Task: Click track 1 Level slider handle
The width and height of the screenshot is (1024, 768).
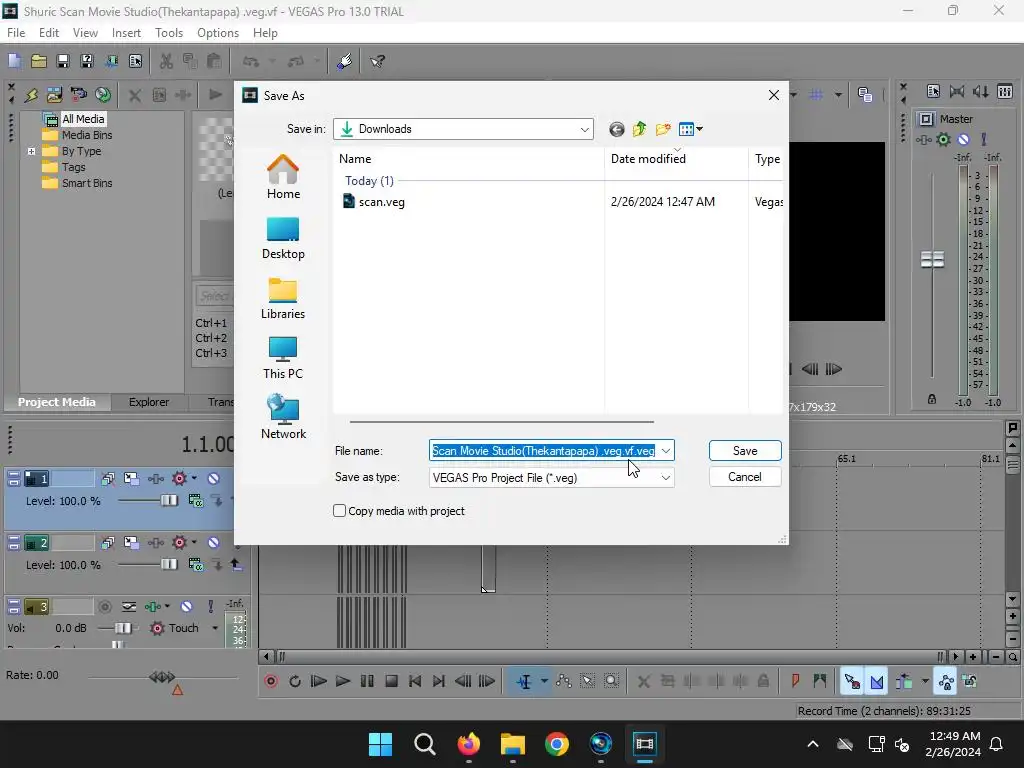Action: pos(168,501)
